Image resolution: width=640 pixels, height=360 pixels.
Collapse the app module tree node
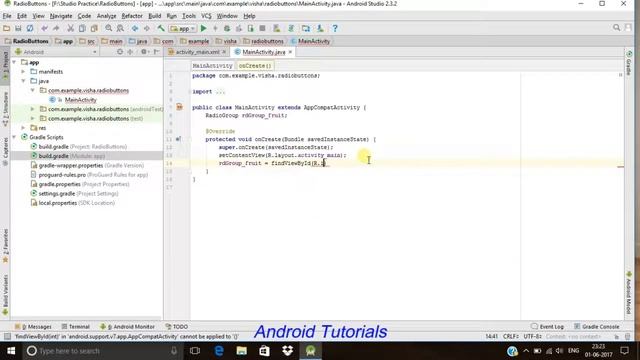coord(15,62)
